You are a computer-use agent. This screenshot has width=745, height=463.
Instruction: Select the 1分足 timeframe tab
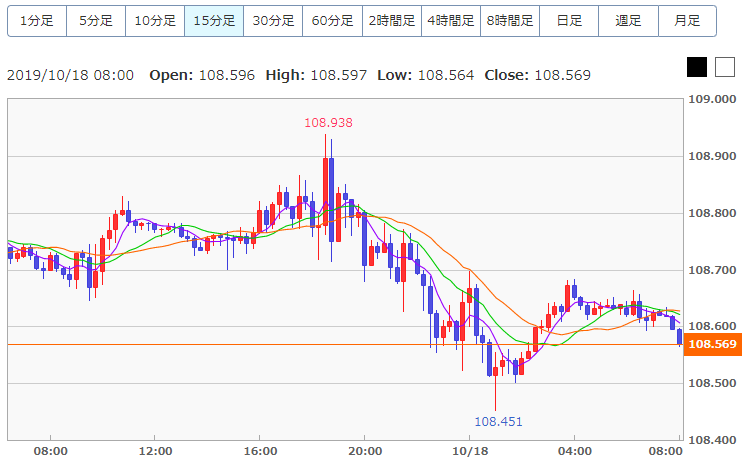[37, 21]
